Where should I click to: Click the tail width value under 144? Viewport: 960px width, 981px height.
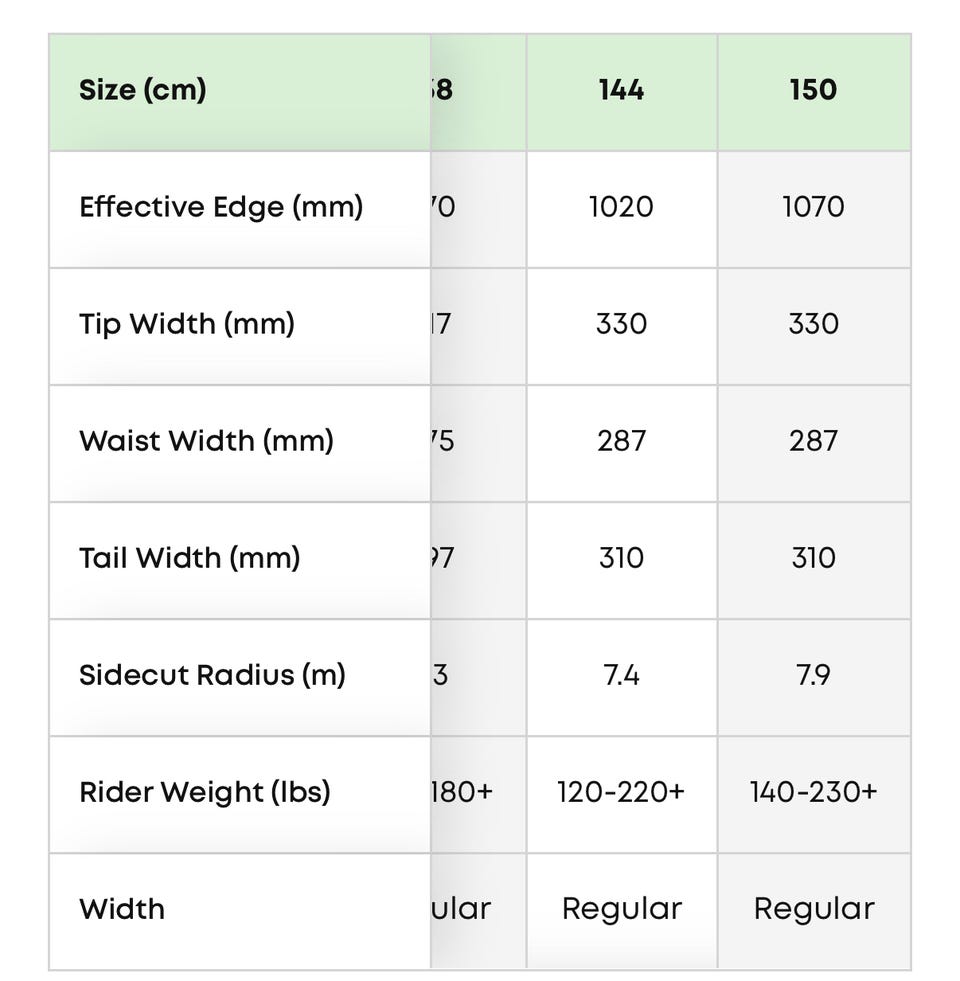pos(621,558)
